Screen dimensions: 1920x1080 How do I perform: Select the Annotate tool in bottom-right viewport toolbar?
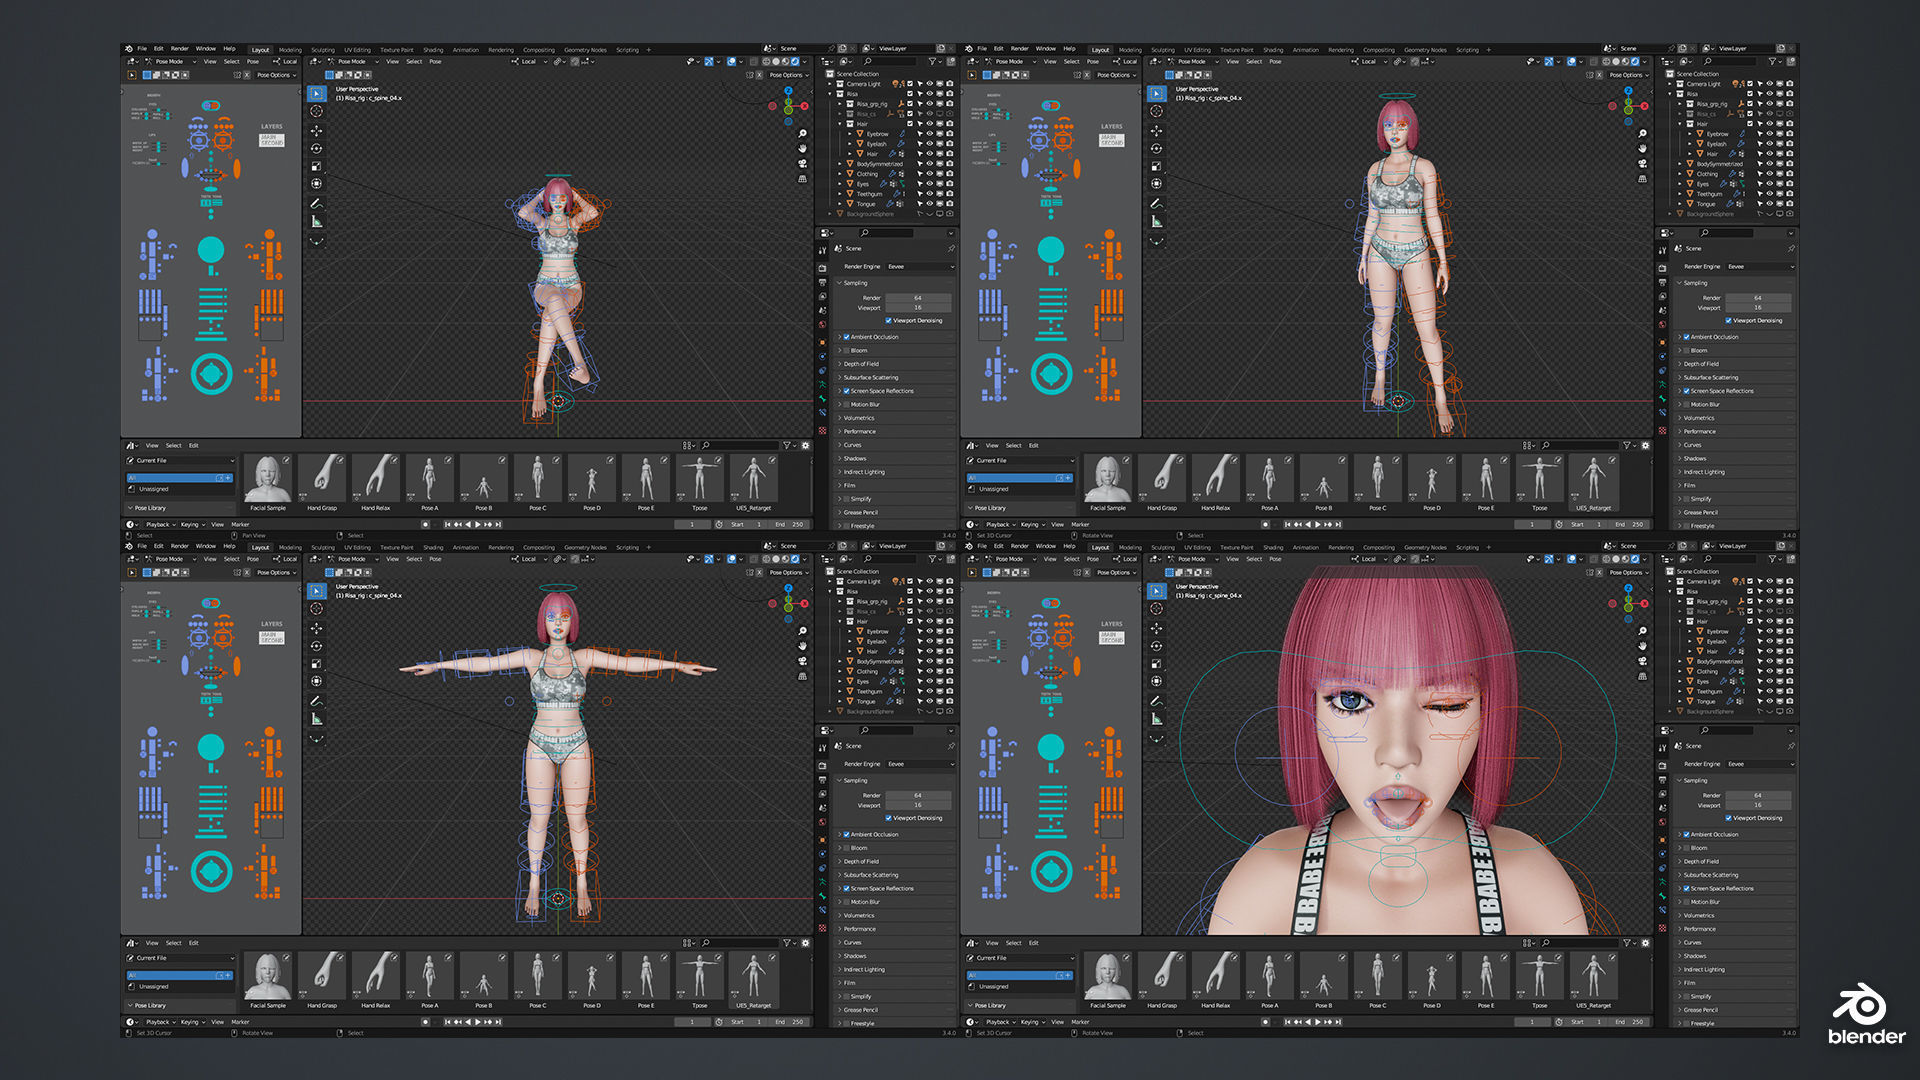(x=1156, y=701)
